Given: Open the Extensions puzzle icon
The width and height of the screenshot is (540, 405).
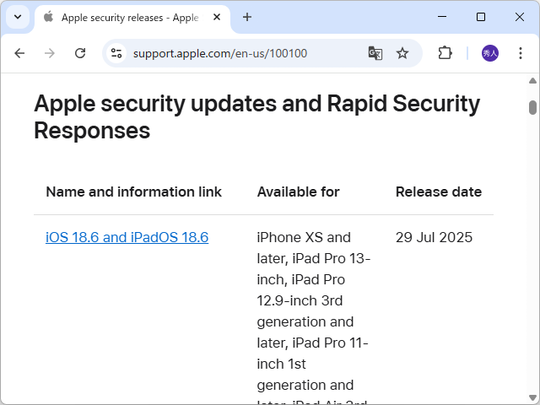Looking at the screenshot, I should coord(445,53).
